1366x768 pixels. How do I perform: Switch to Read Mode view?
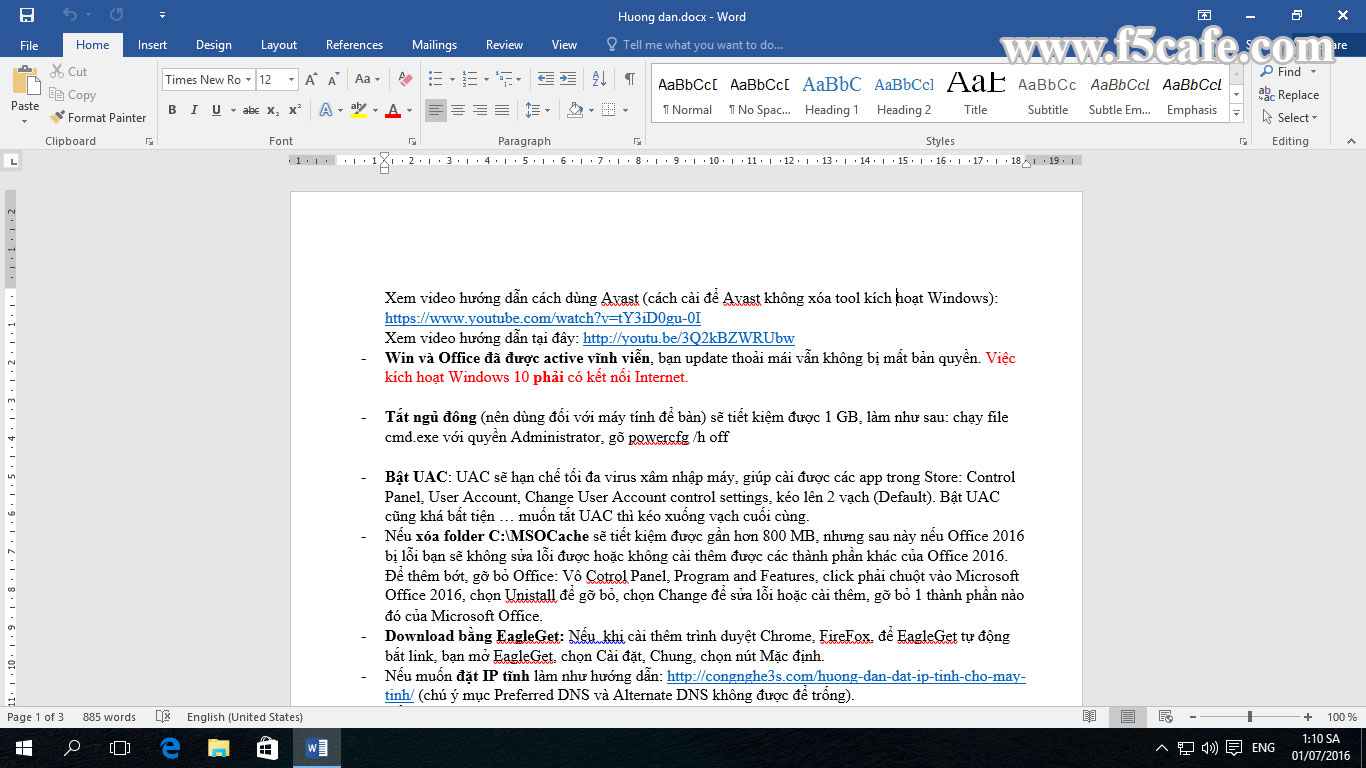1089,717
